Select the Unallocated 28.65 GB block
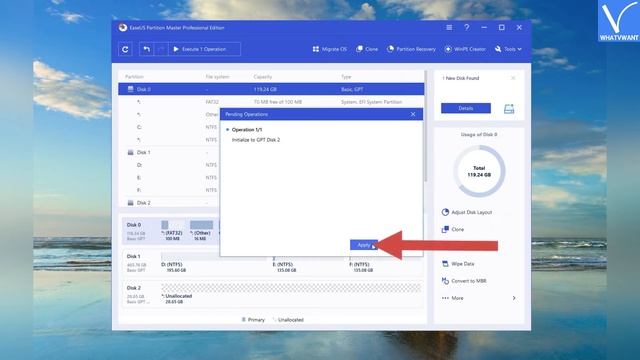Viewport: 640px width, 360px height. click(291, 294)
